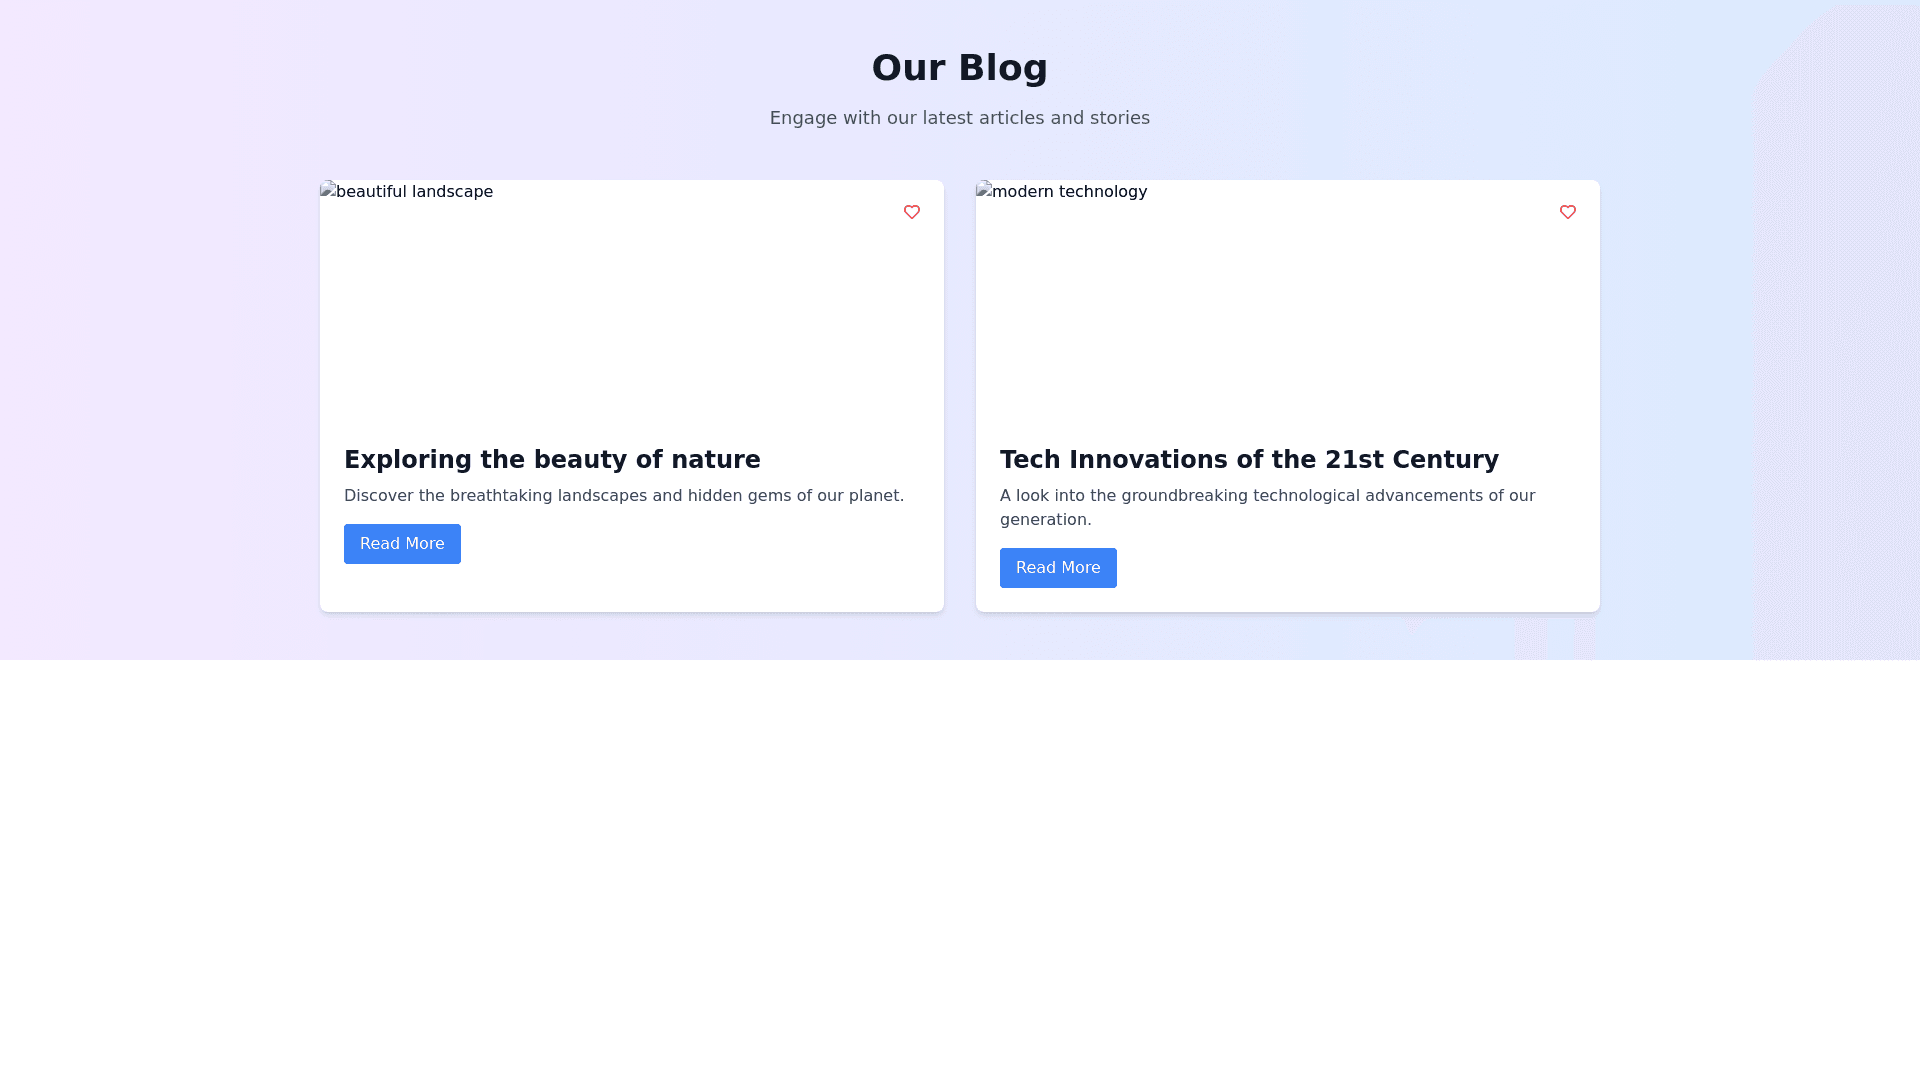Viewport: 1920px width, 1080px height.
Task: Click 'Engage with our latest articles' subtitle
Action: pos(959,118)
